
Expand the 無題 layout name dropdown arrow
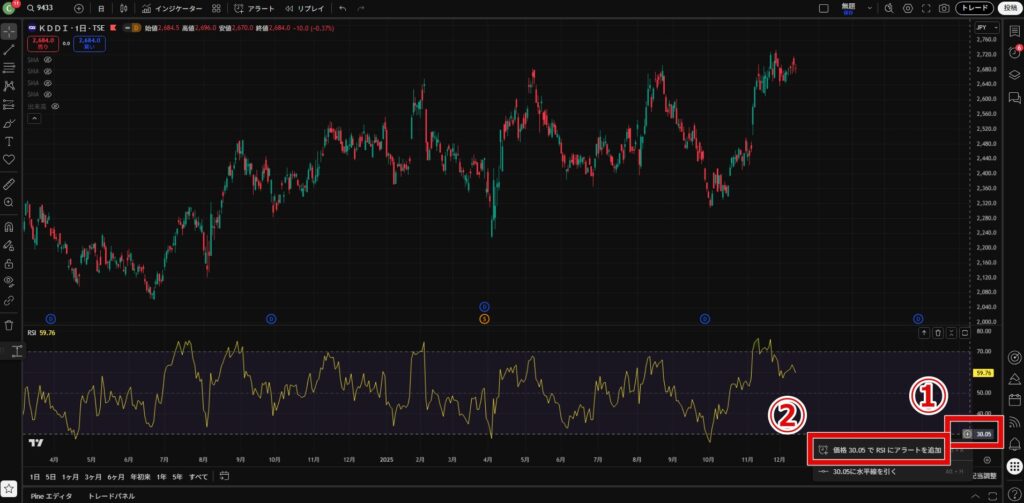click(870, 8)
